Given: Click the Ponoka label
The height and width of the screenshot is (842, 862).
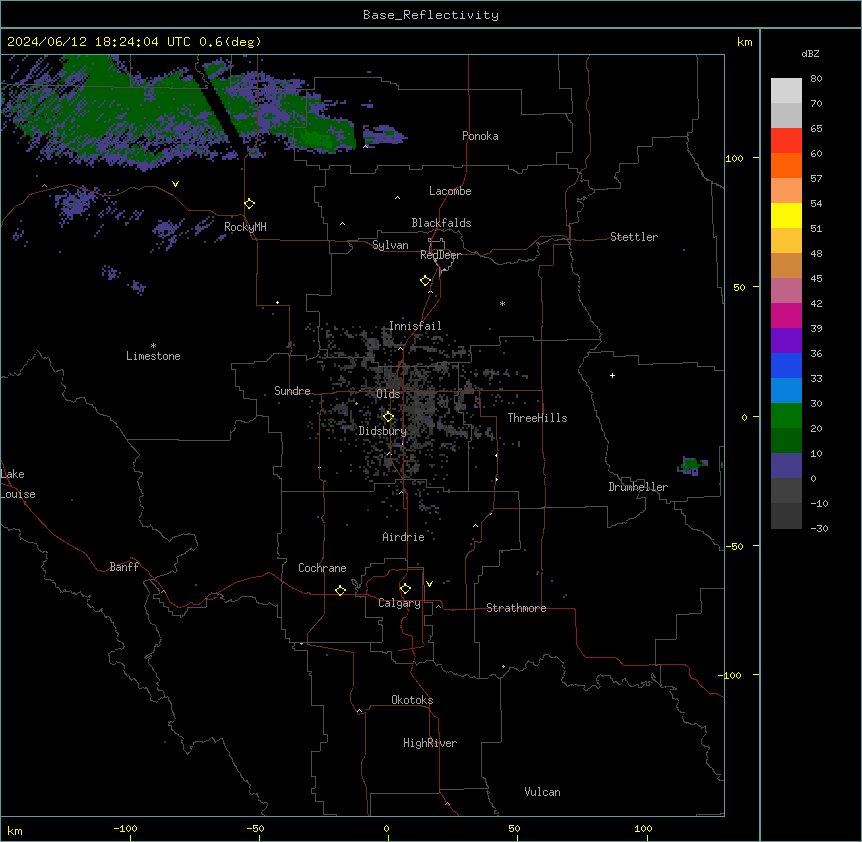Looking at the screenshot, I should tap(480, 136).
